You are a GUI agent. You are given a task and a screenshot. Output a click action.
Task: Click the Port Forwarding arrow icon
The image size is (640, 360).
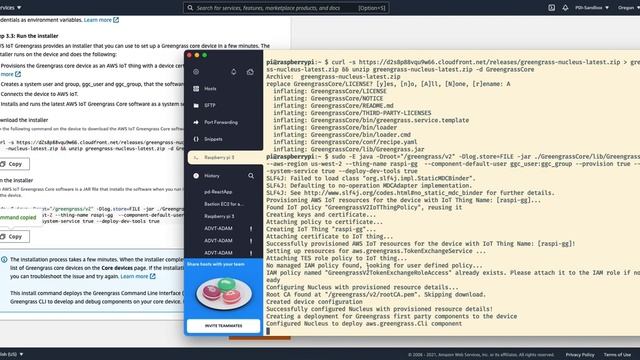[196, 122]
